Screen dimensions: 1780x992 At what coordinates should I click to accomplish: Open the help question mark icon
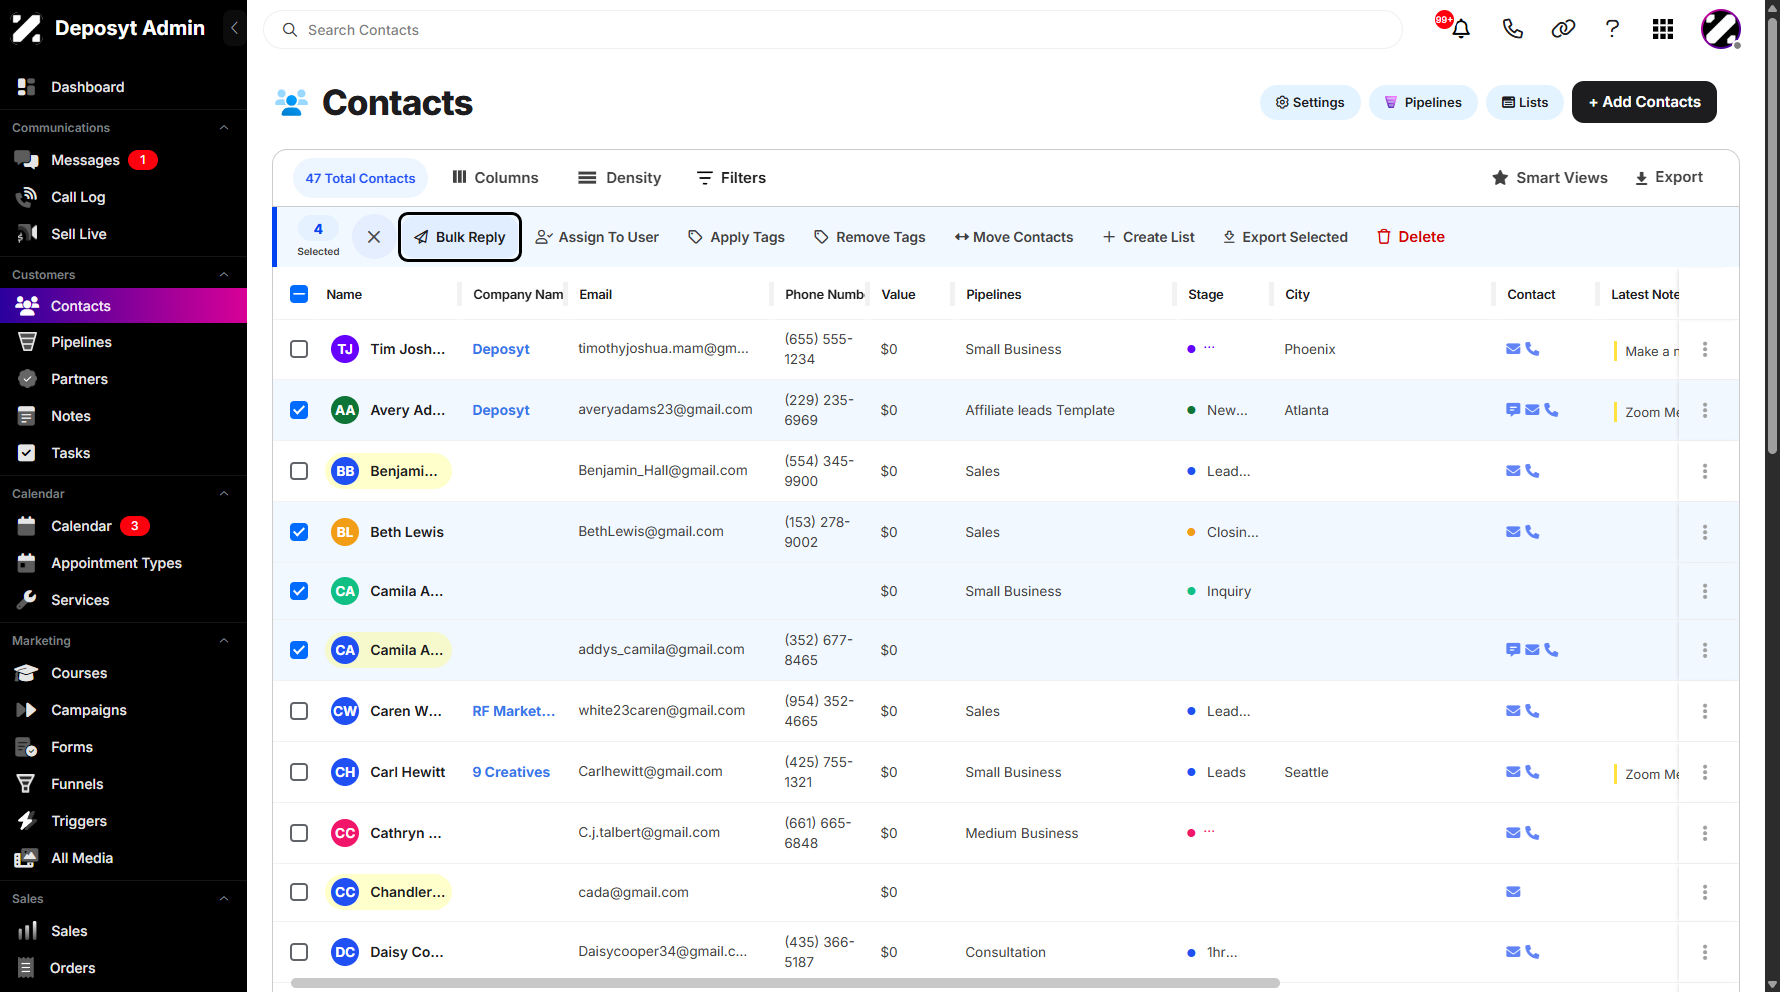1612,29
